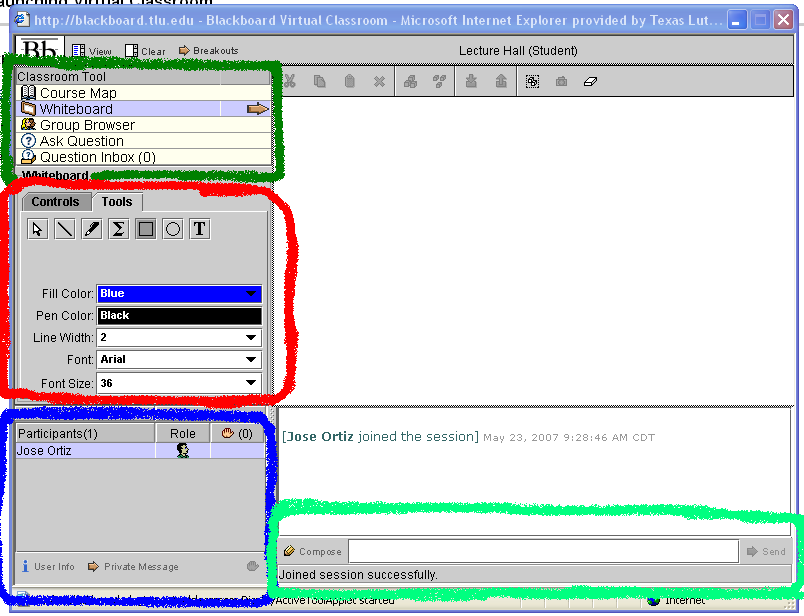Select Whiteboard in Classroom Tool list

pyautogui.click(x=143, y=109)
